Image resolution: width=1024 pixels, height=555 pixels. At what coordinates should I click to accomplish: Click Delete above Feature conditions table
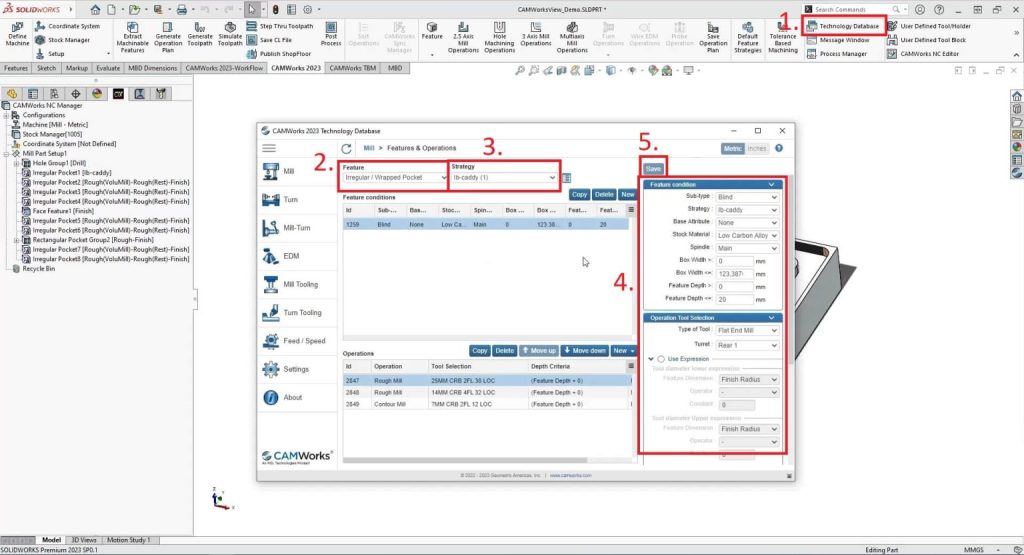pos(604,195)
